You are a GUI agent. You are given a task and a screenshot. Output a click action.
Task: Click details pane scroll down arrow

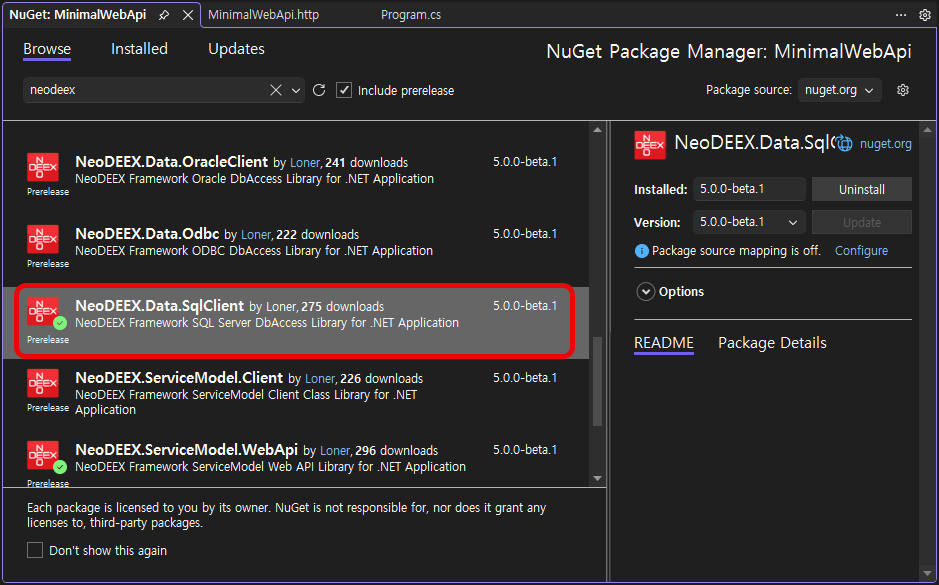[927, 574]
